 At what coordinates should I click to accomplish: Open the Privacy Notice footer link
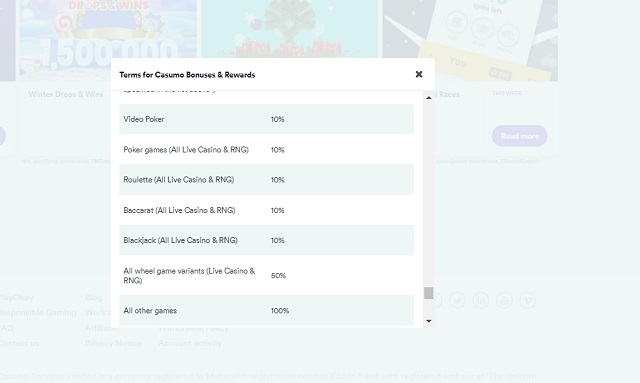coord(113,343)
